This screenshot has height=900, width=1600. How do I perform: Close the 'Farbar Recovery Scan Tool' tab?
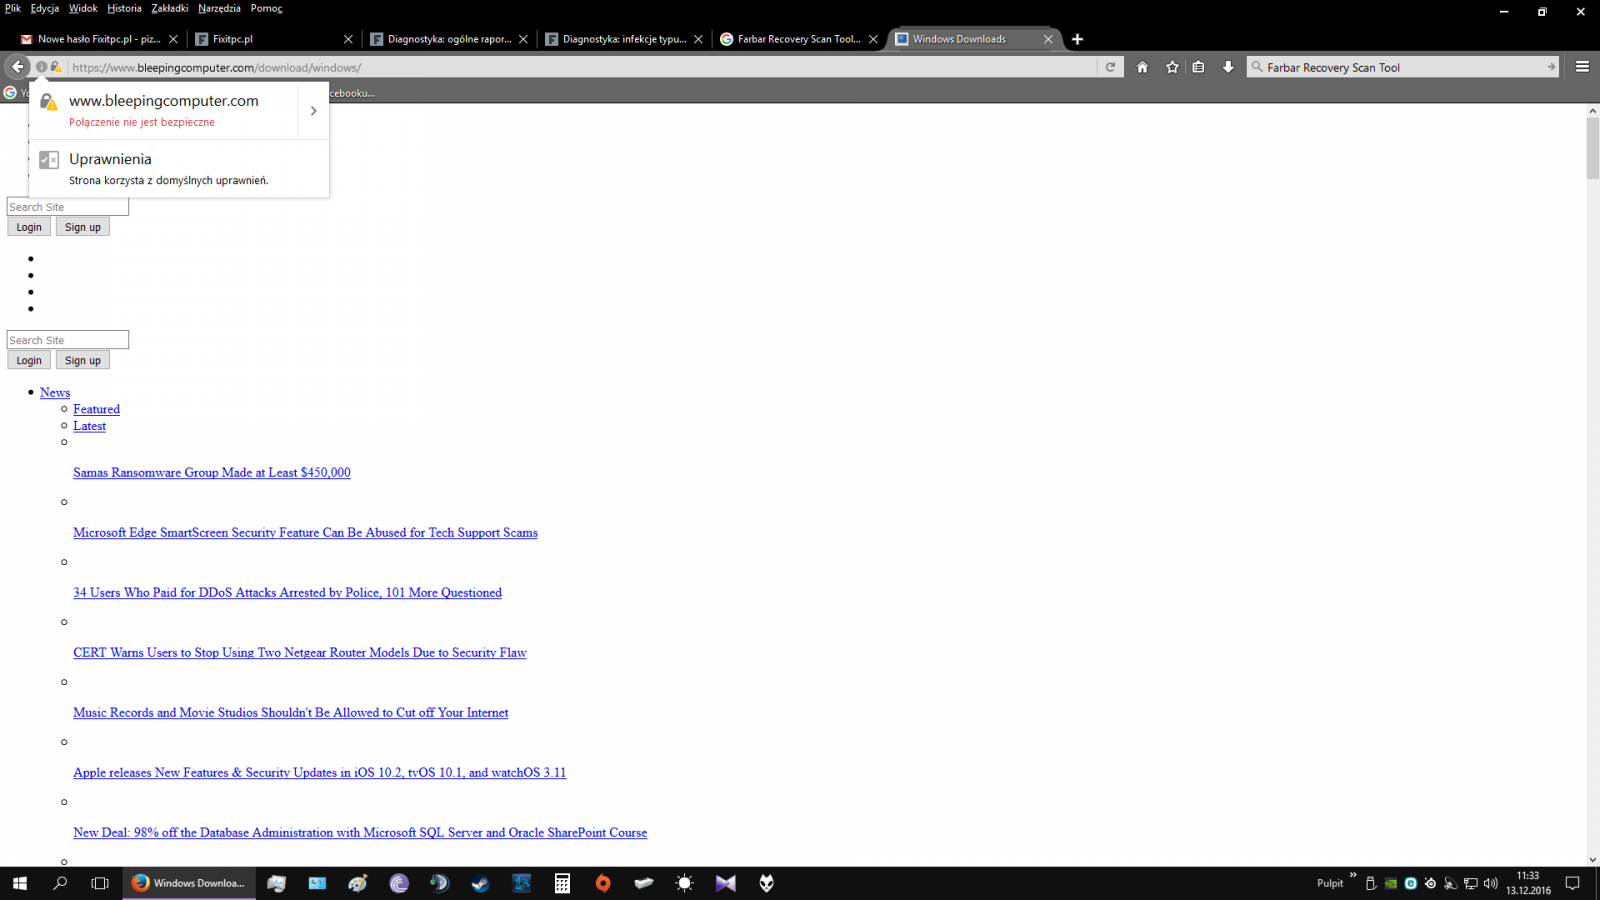(873, 39)
